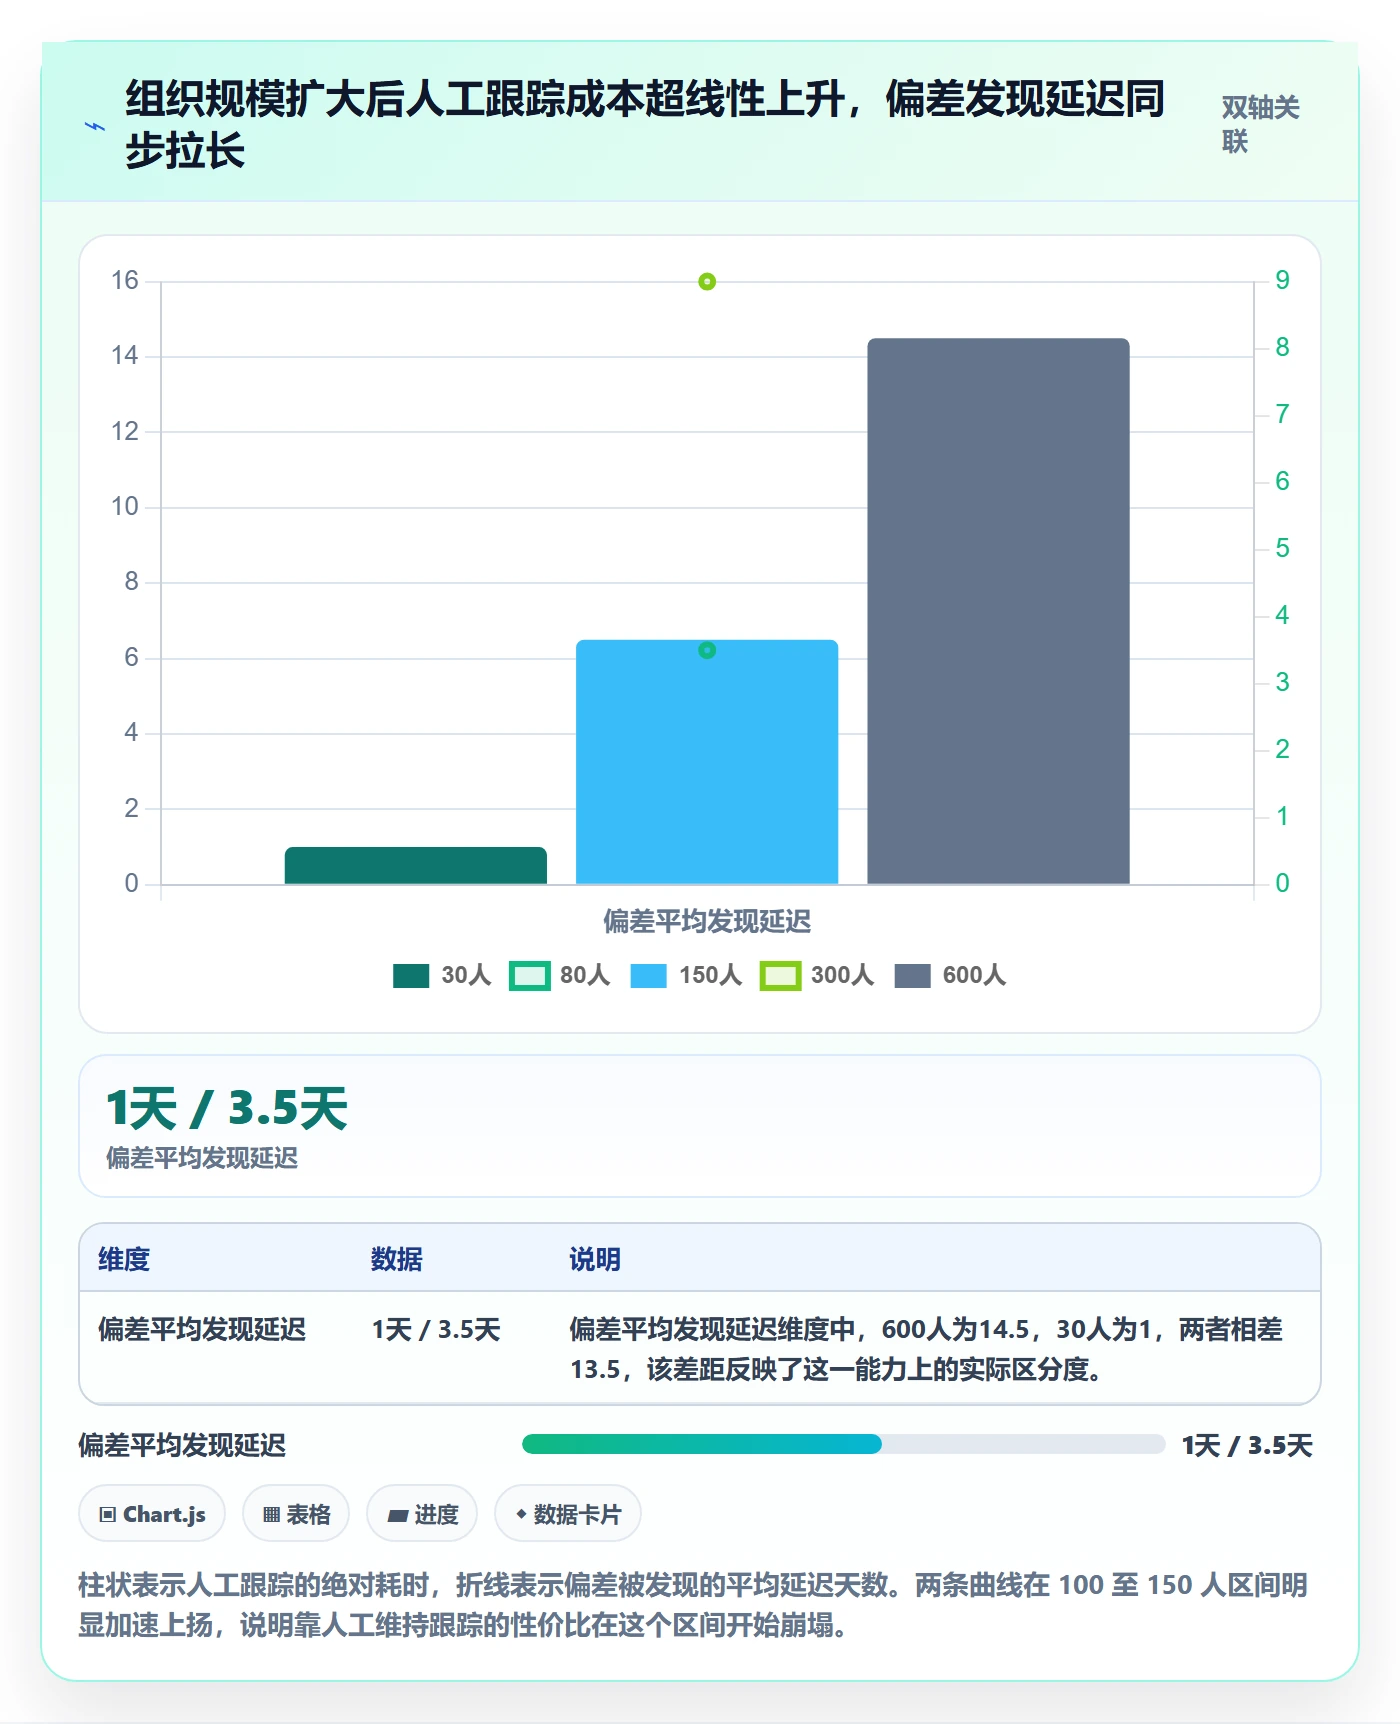
Task: Click the green data point on the blue bar
Action: pos(707,651)
